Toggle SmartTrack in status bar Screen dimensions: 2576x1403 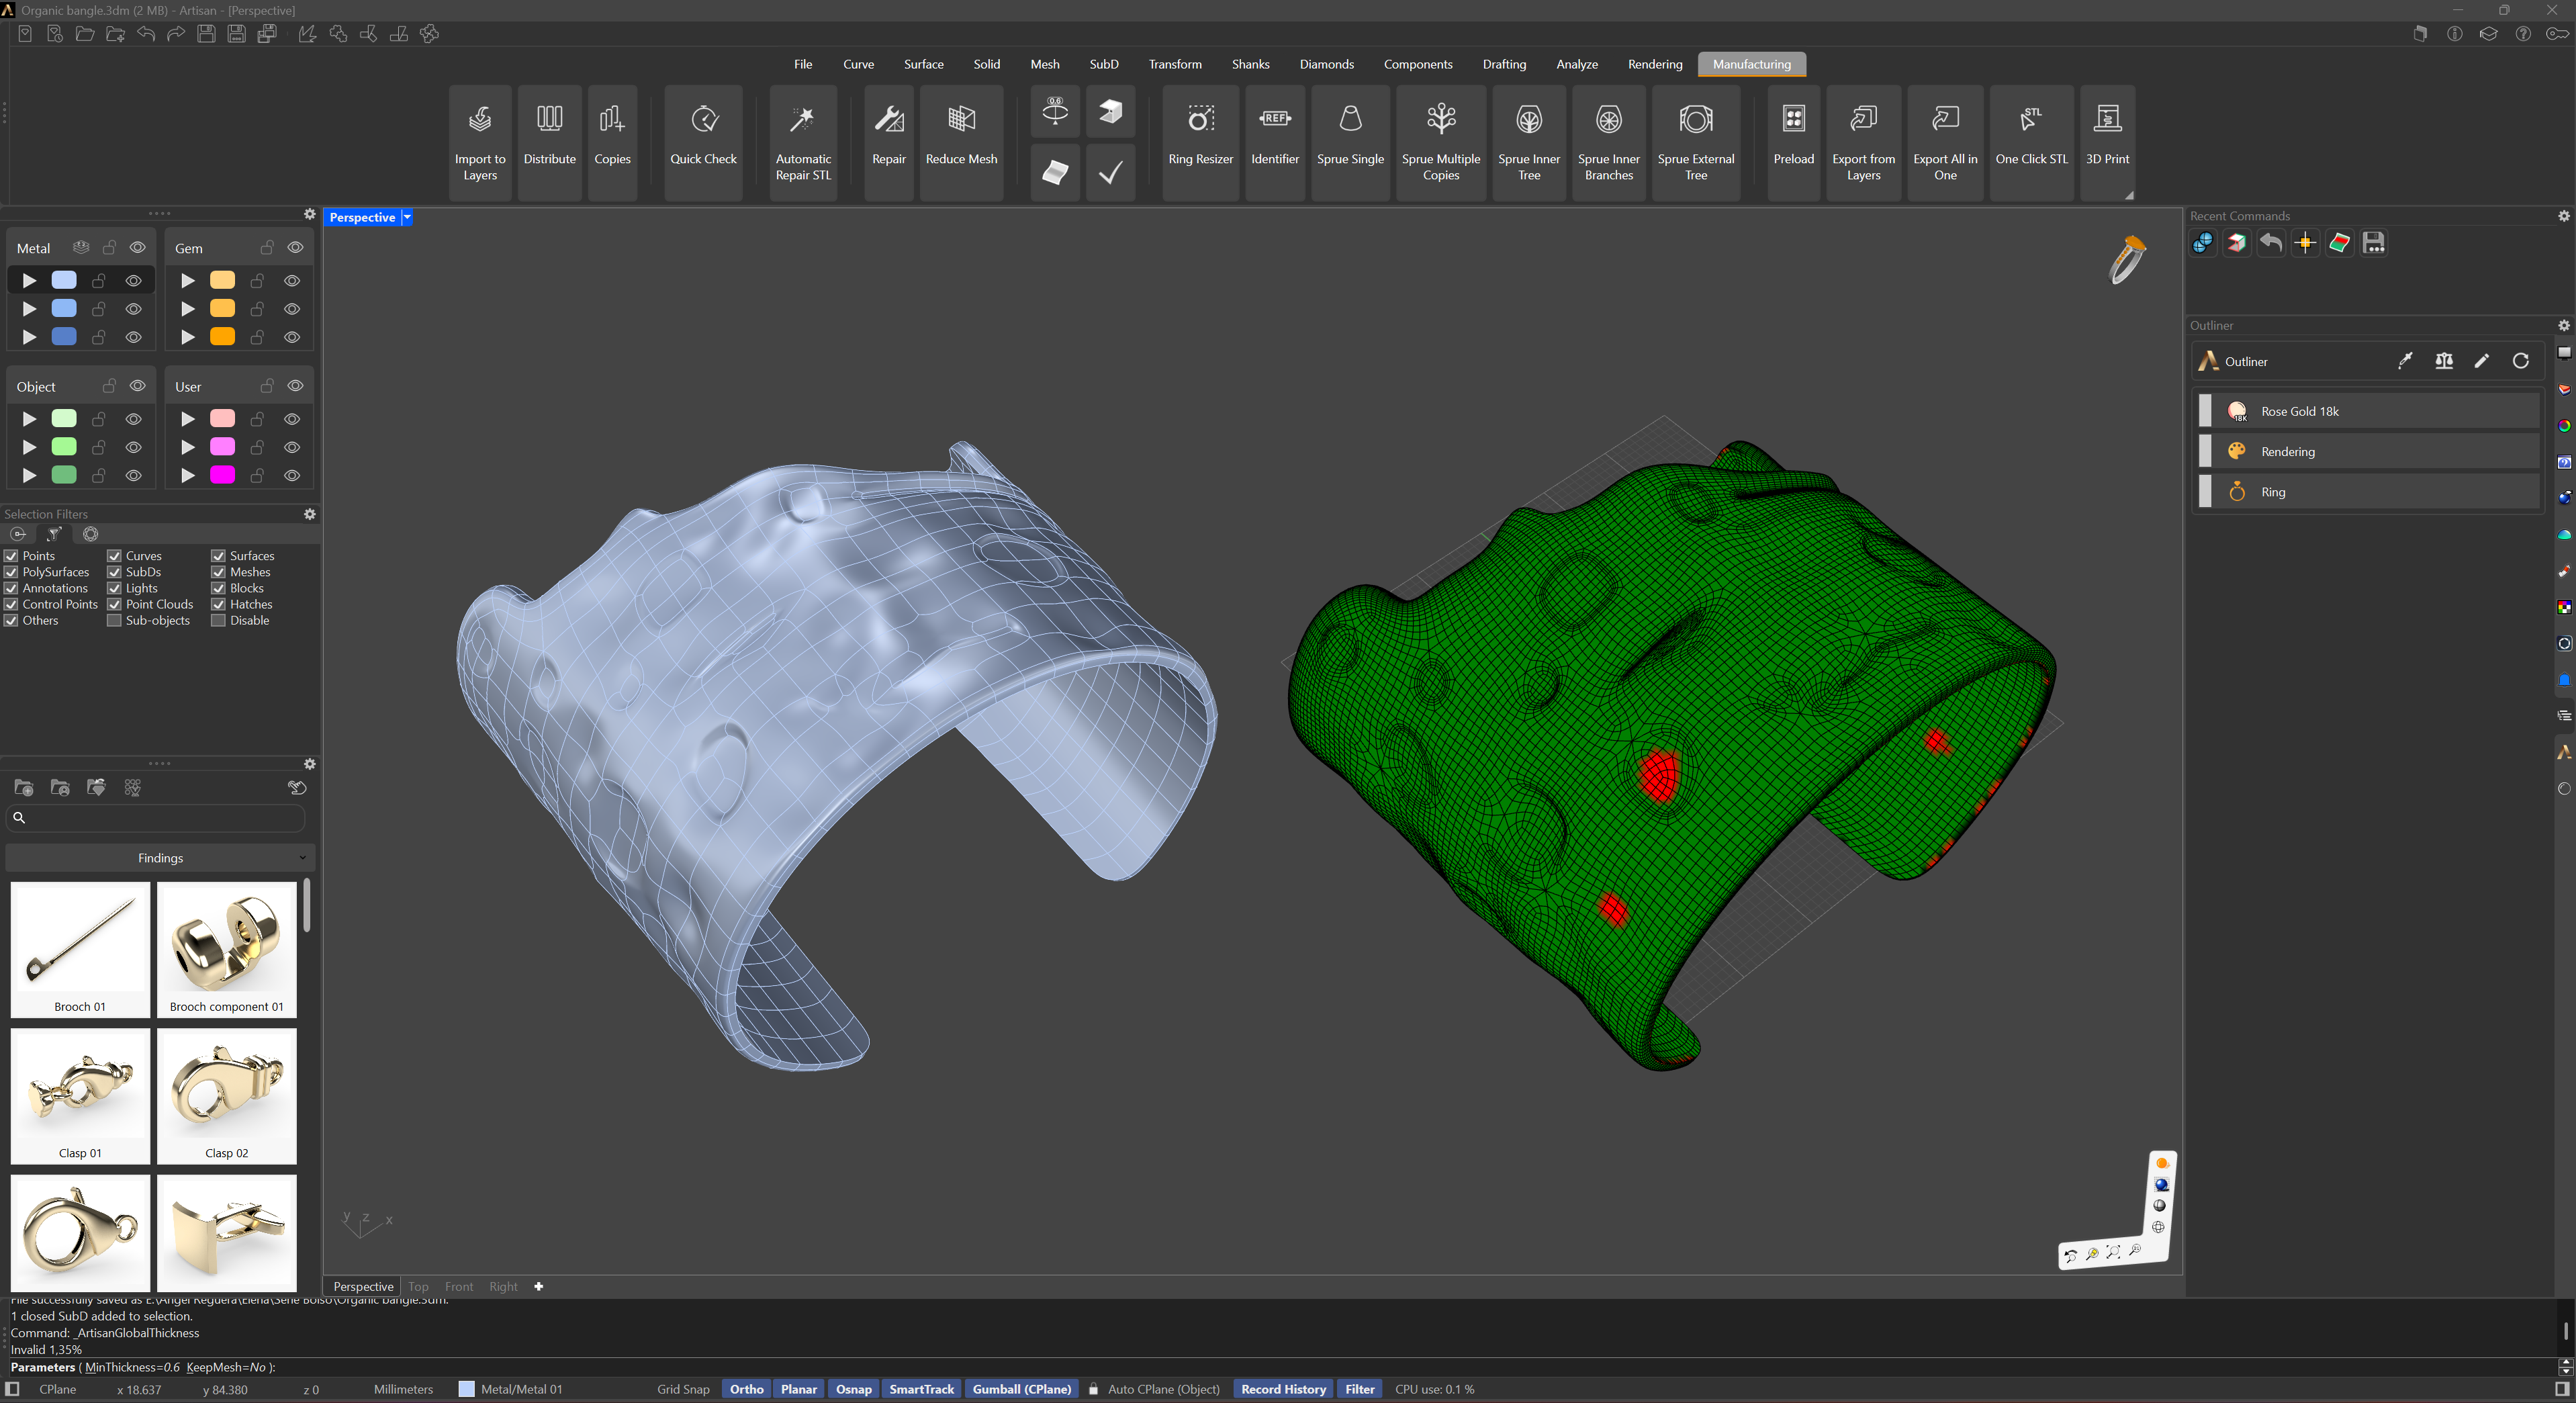[x=921, y=1389]
